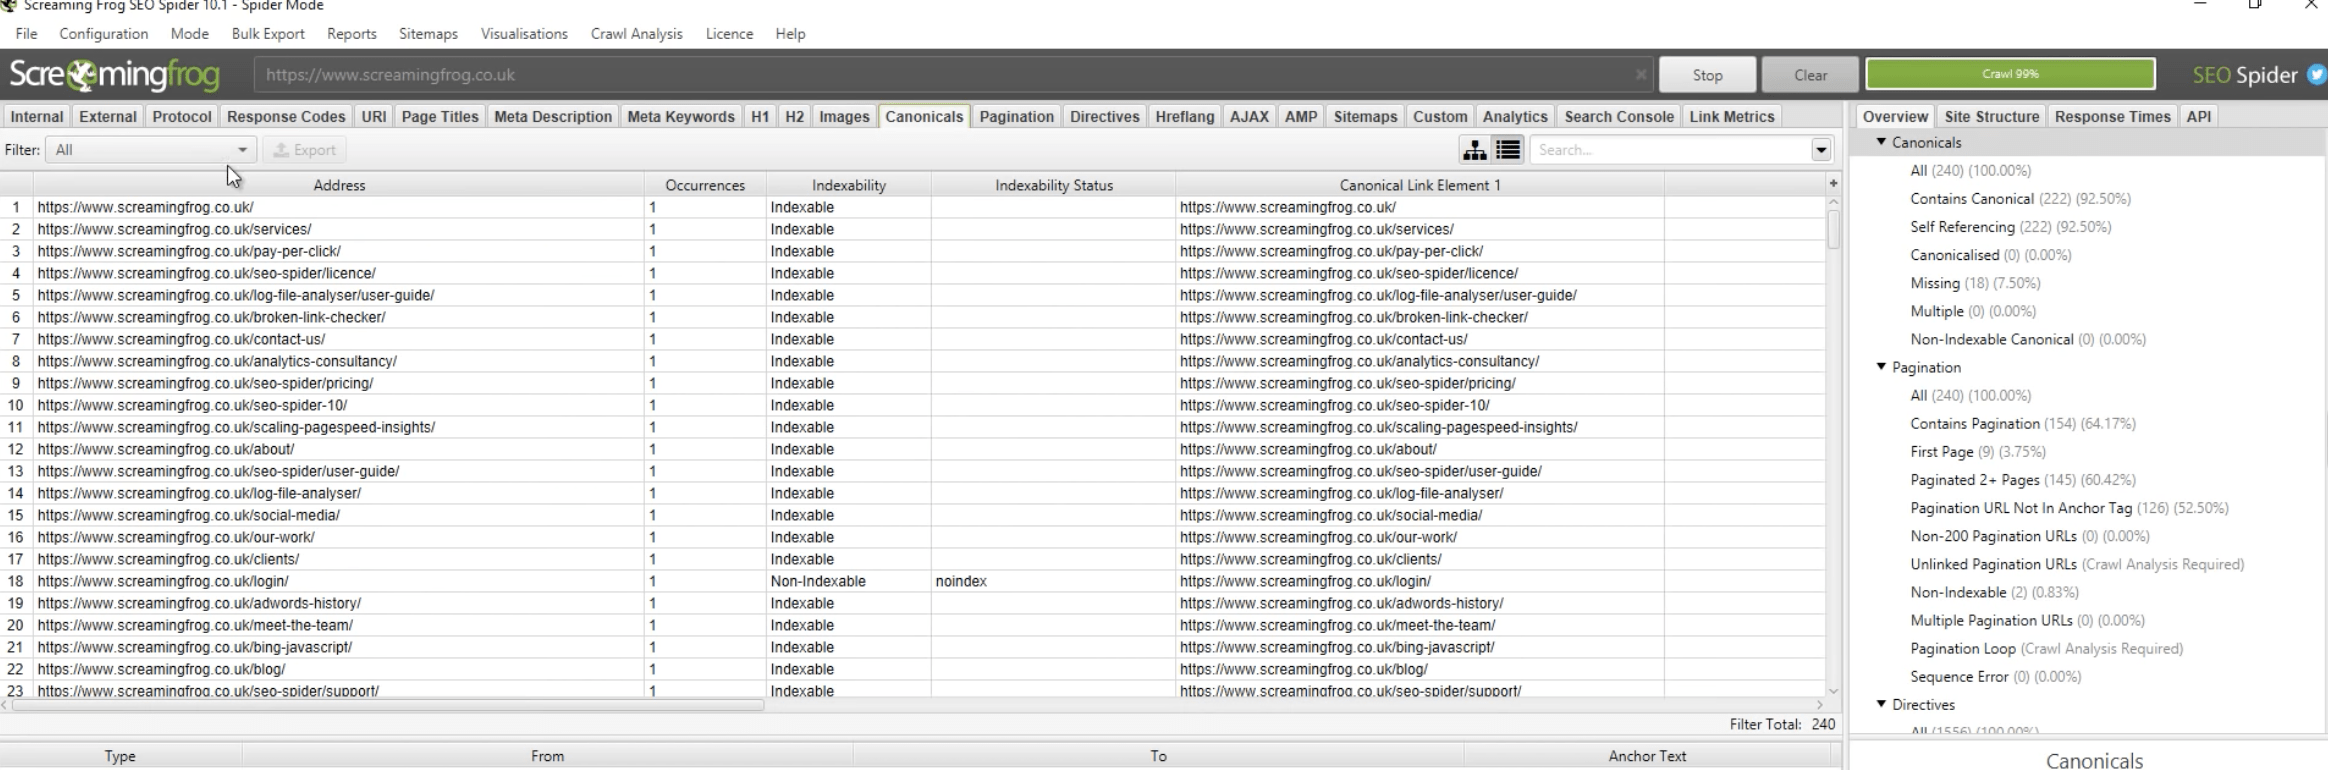Select First Page (9) filter
Screen dimensions: 2328x770
(1978, 452)
